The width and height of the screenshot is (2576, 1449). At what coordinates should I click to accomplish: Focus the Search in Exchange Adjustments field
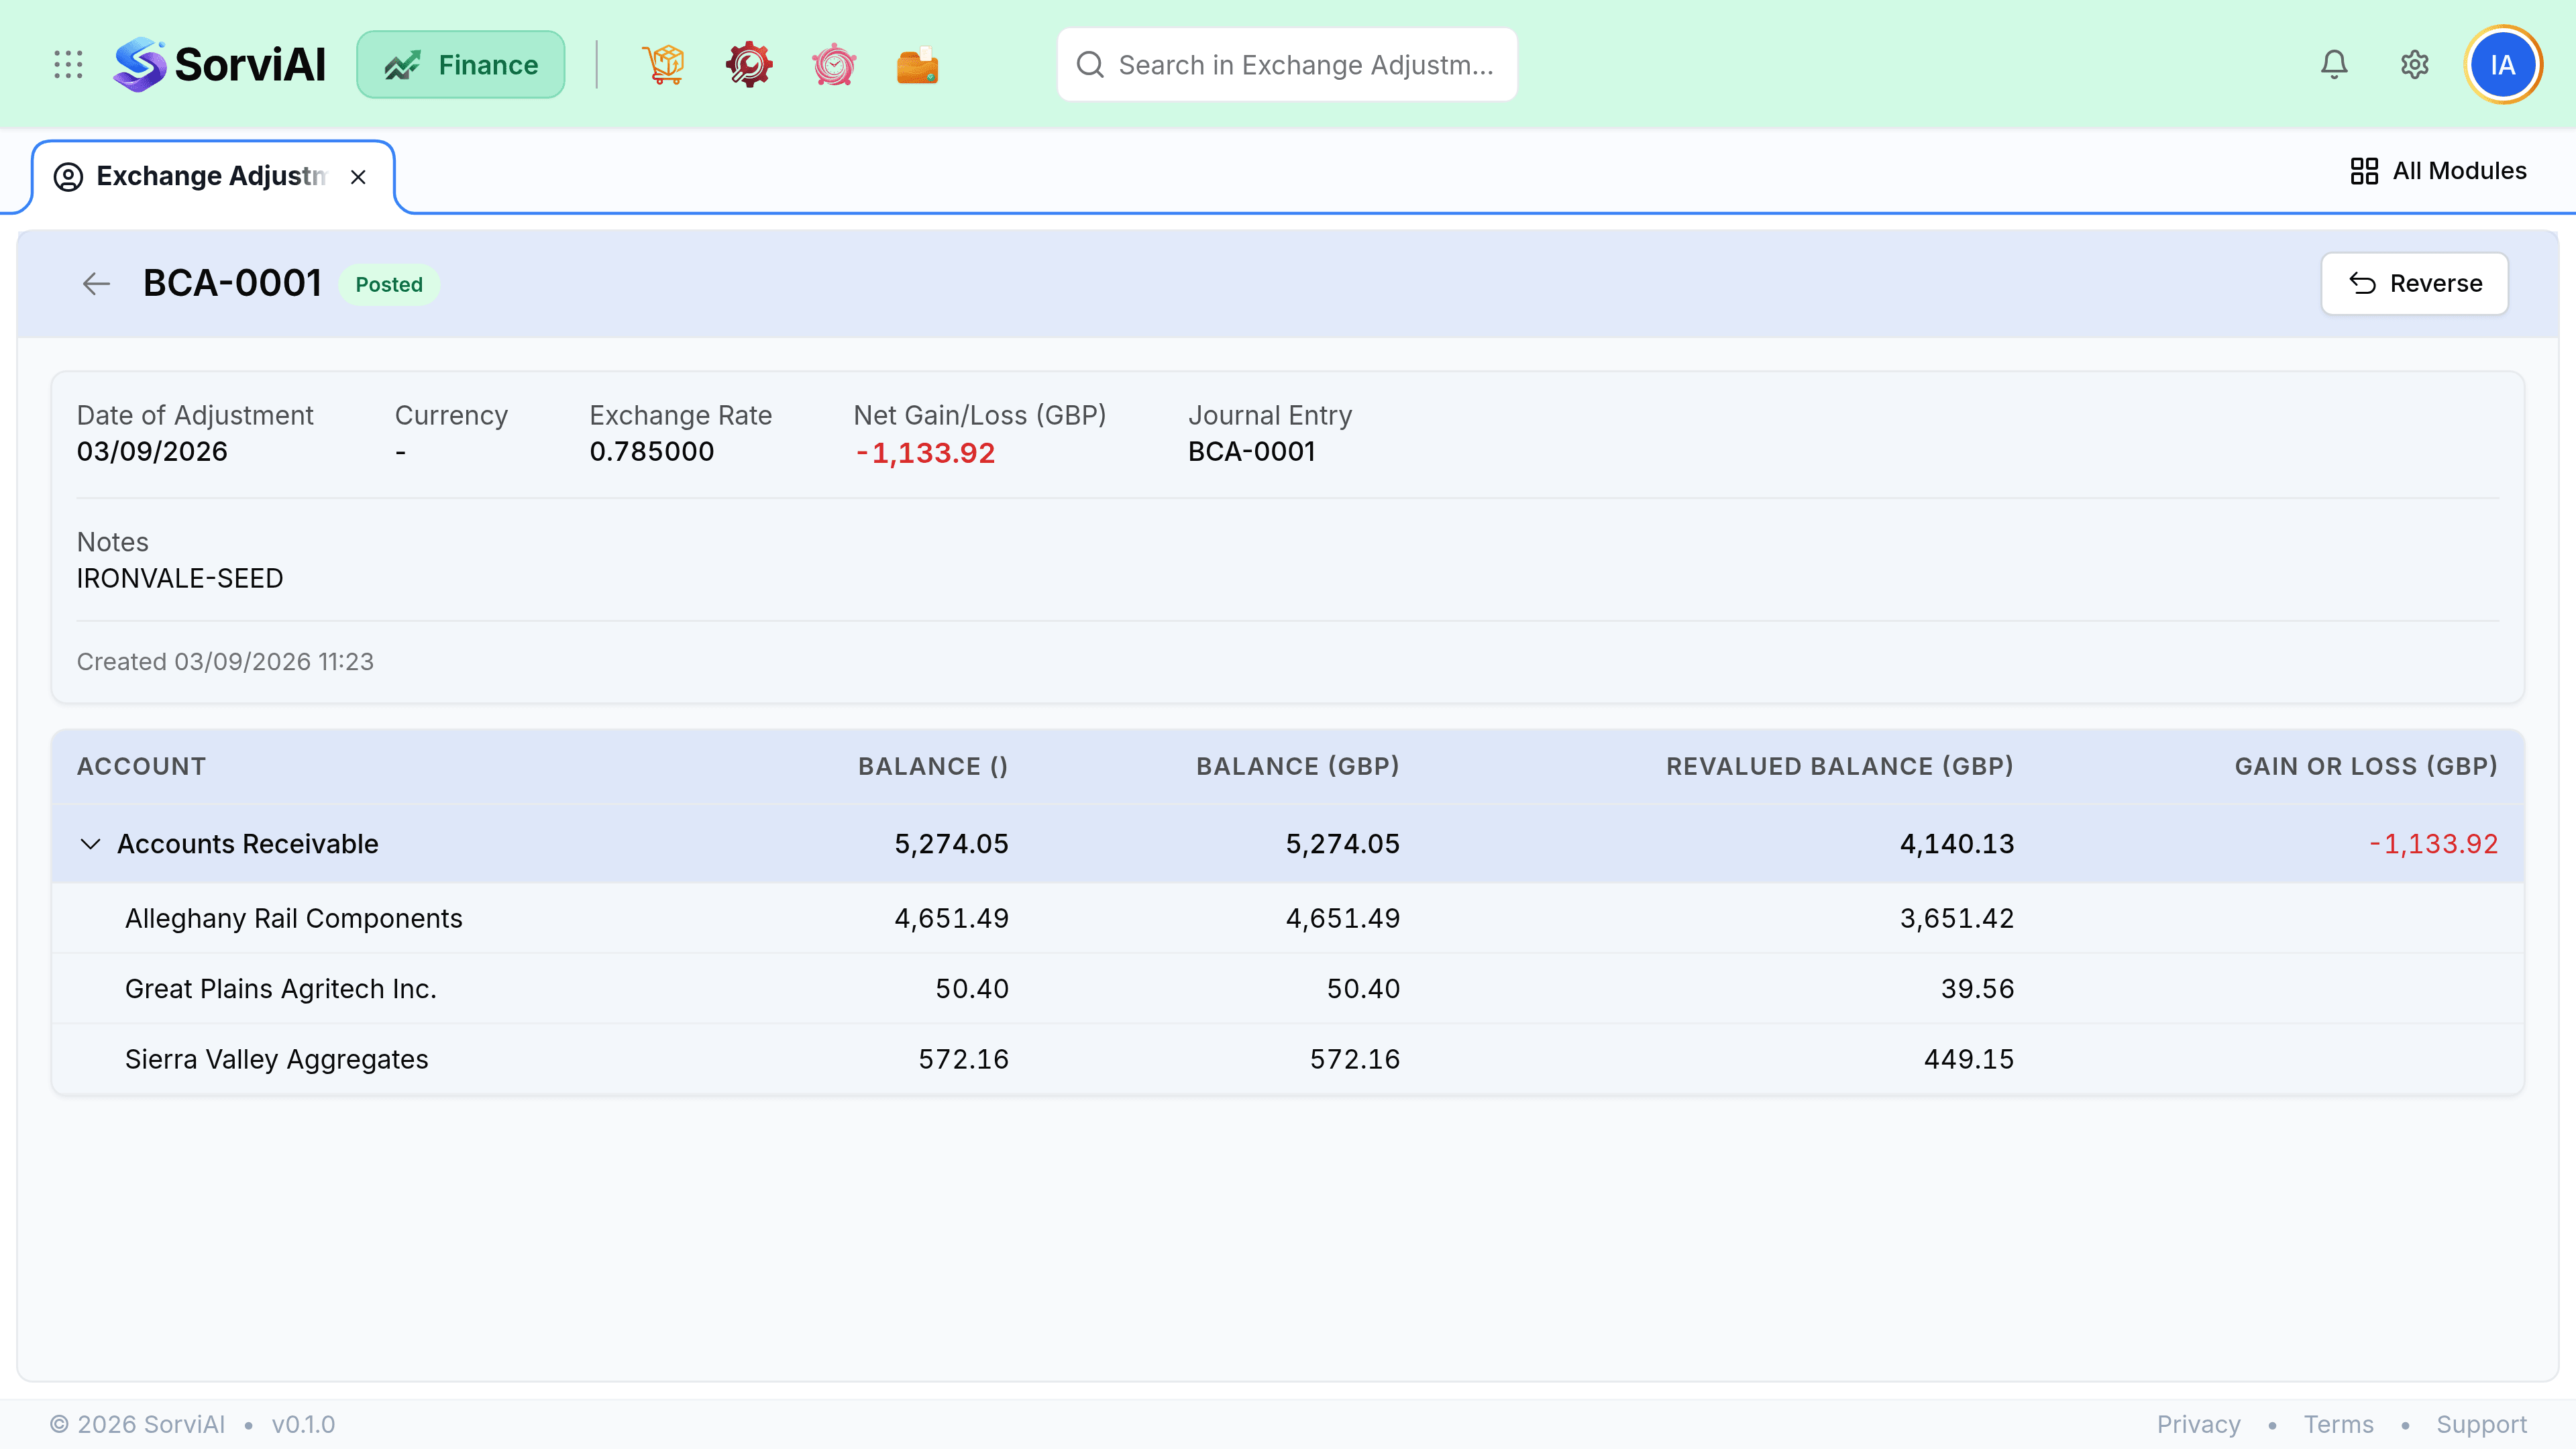click(x=1287, y=65)
